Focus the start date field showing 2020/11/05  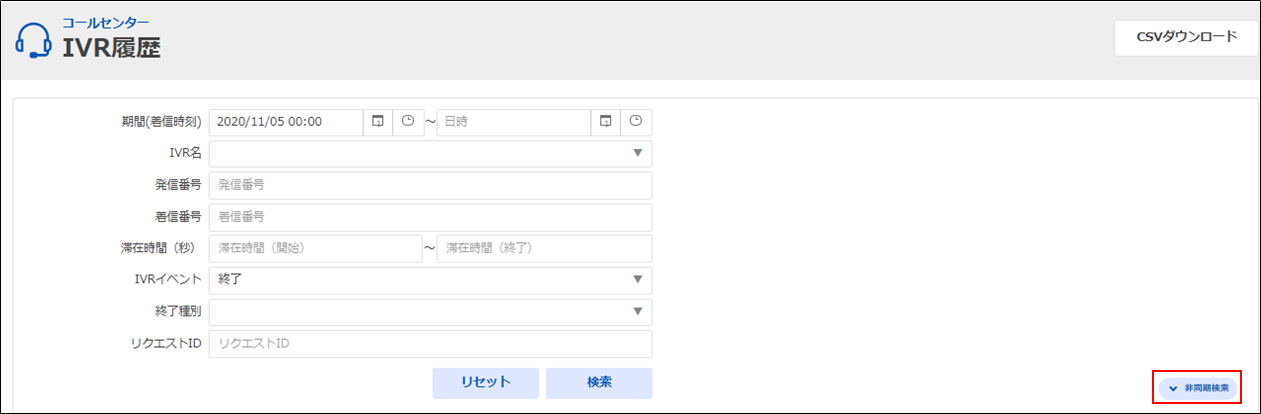pos(285,121)
